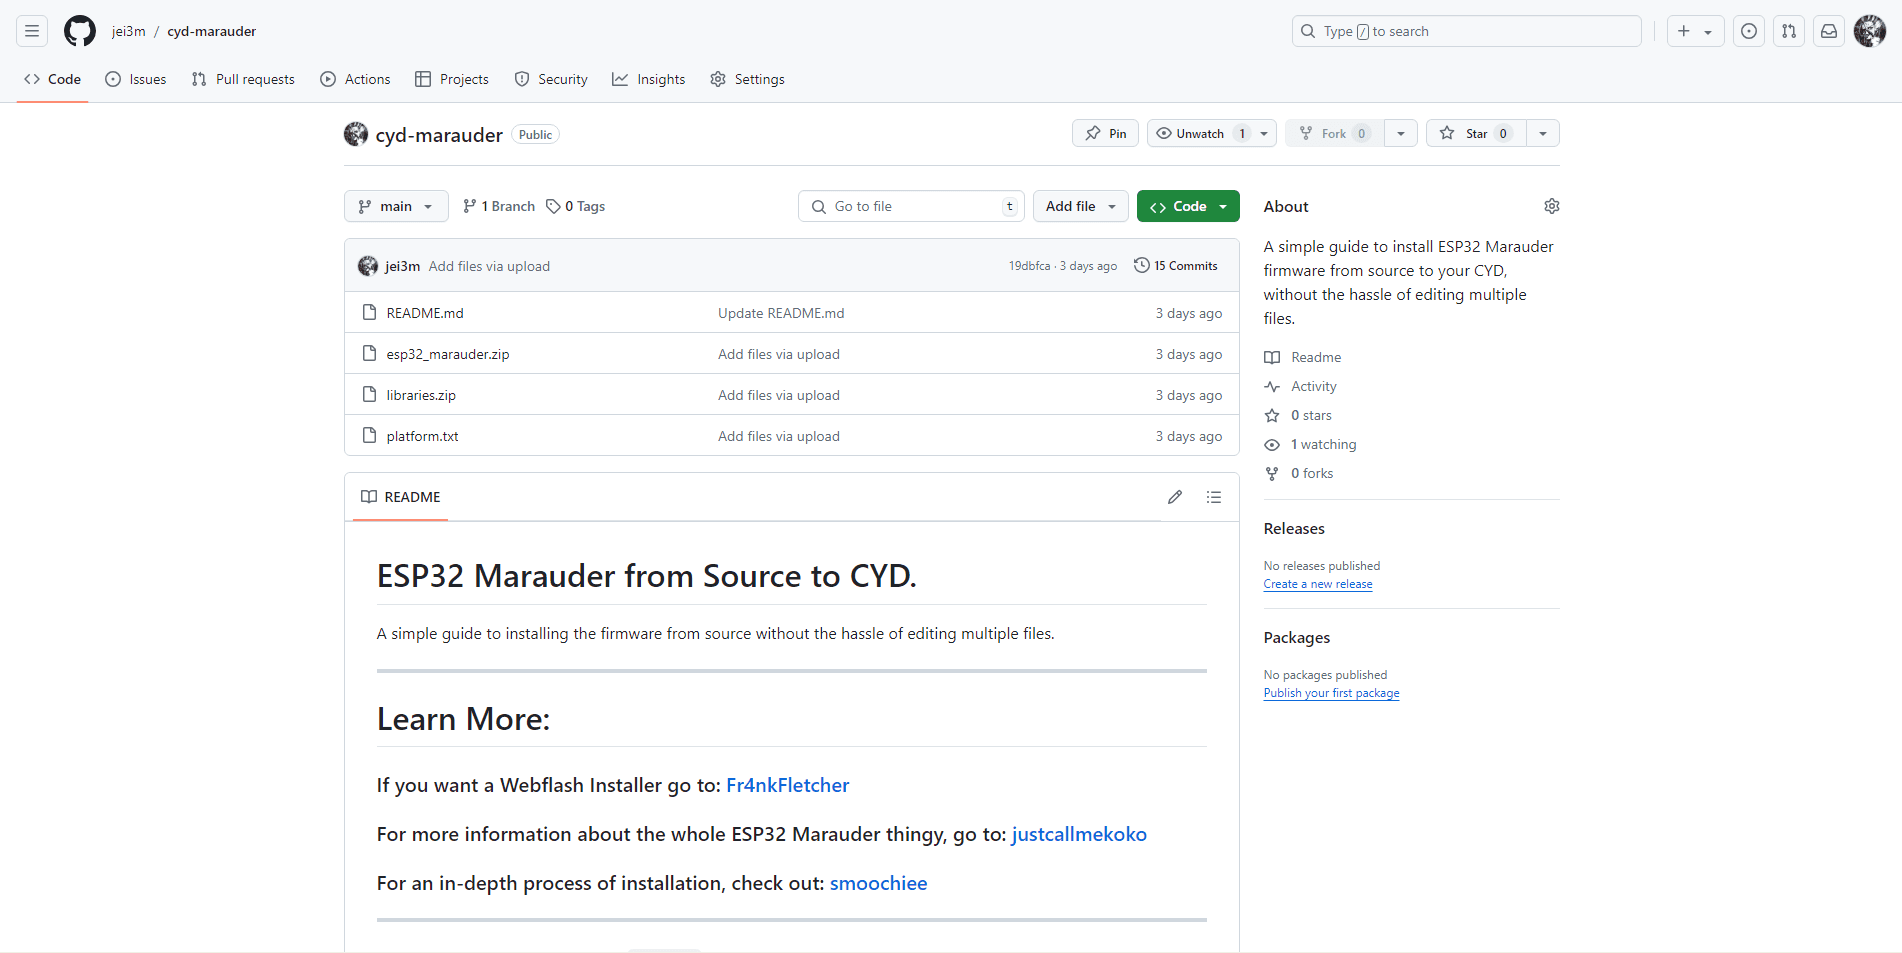Viewport: 1902px width, 953px height.
Task: Select the README tab in file viewer
Action: [x=400, y=497]
